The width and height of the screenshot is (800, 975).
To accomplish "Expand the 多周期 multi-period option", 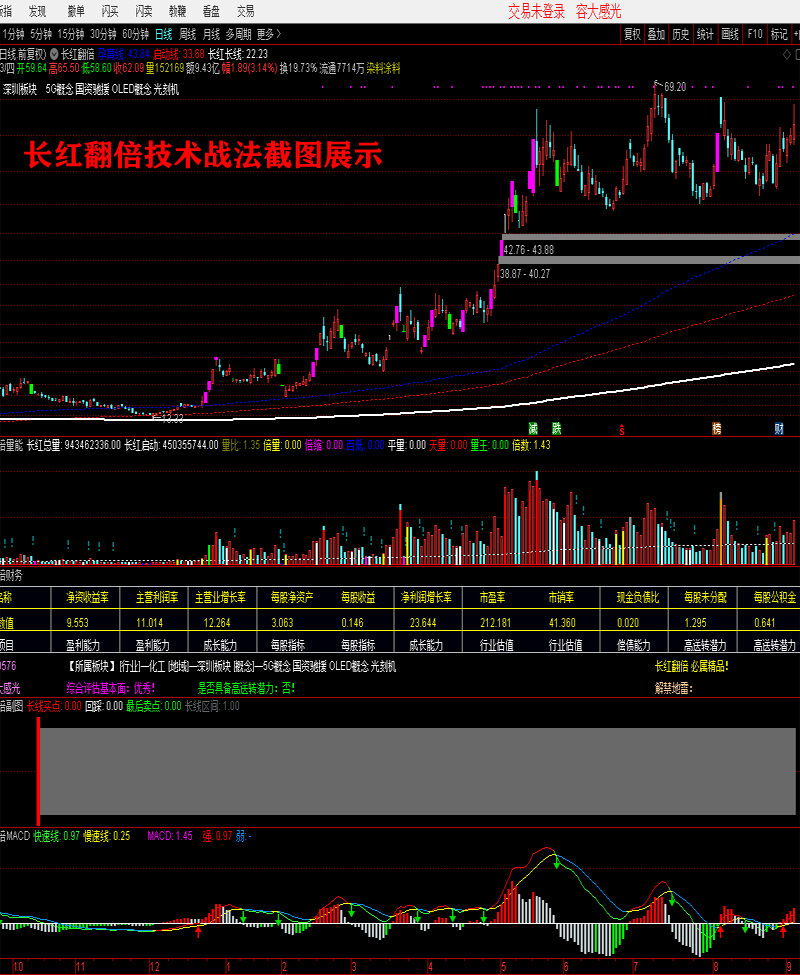I will (238, 34).
